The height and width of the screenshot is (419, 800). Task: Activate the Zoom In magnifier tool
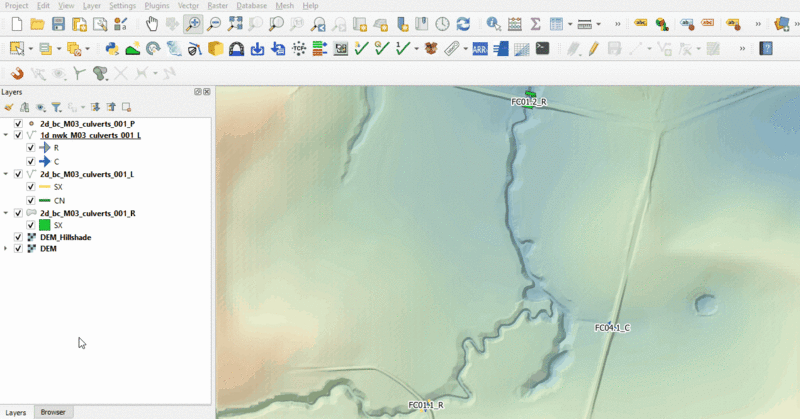(192, 24)
